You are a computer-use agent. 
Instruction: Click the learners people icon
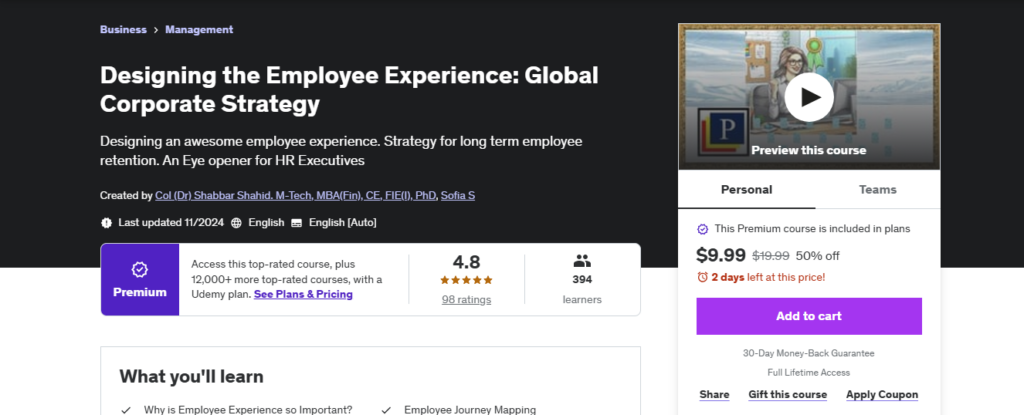tap(582, 261)
